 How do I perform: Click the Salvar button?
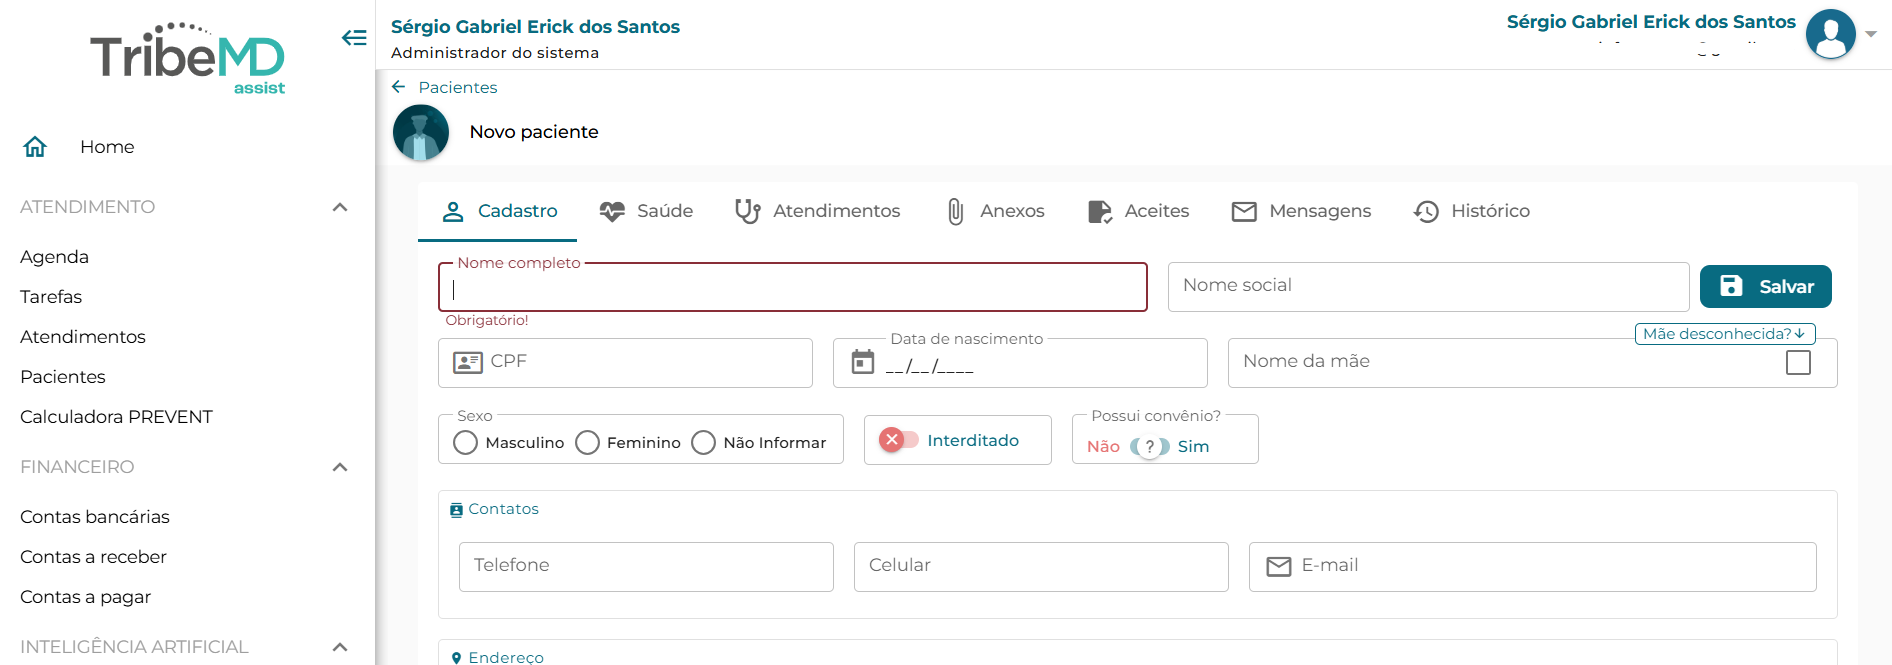click(1766, 287)
